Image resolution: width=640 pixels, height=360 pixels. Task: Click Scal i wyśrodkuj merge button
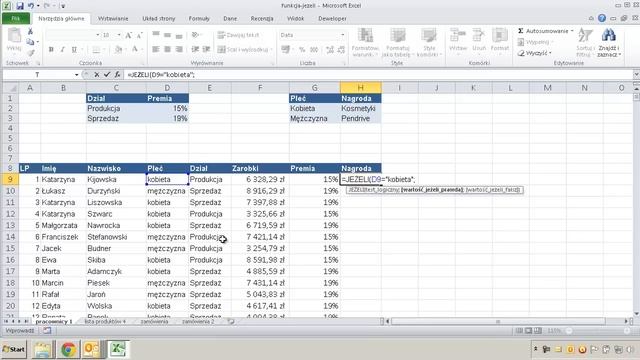245,49
